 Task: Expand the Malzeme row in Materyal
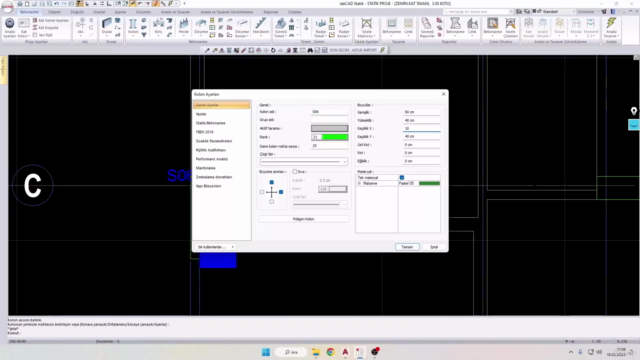coord(359,184)
